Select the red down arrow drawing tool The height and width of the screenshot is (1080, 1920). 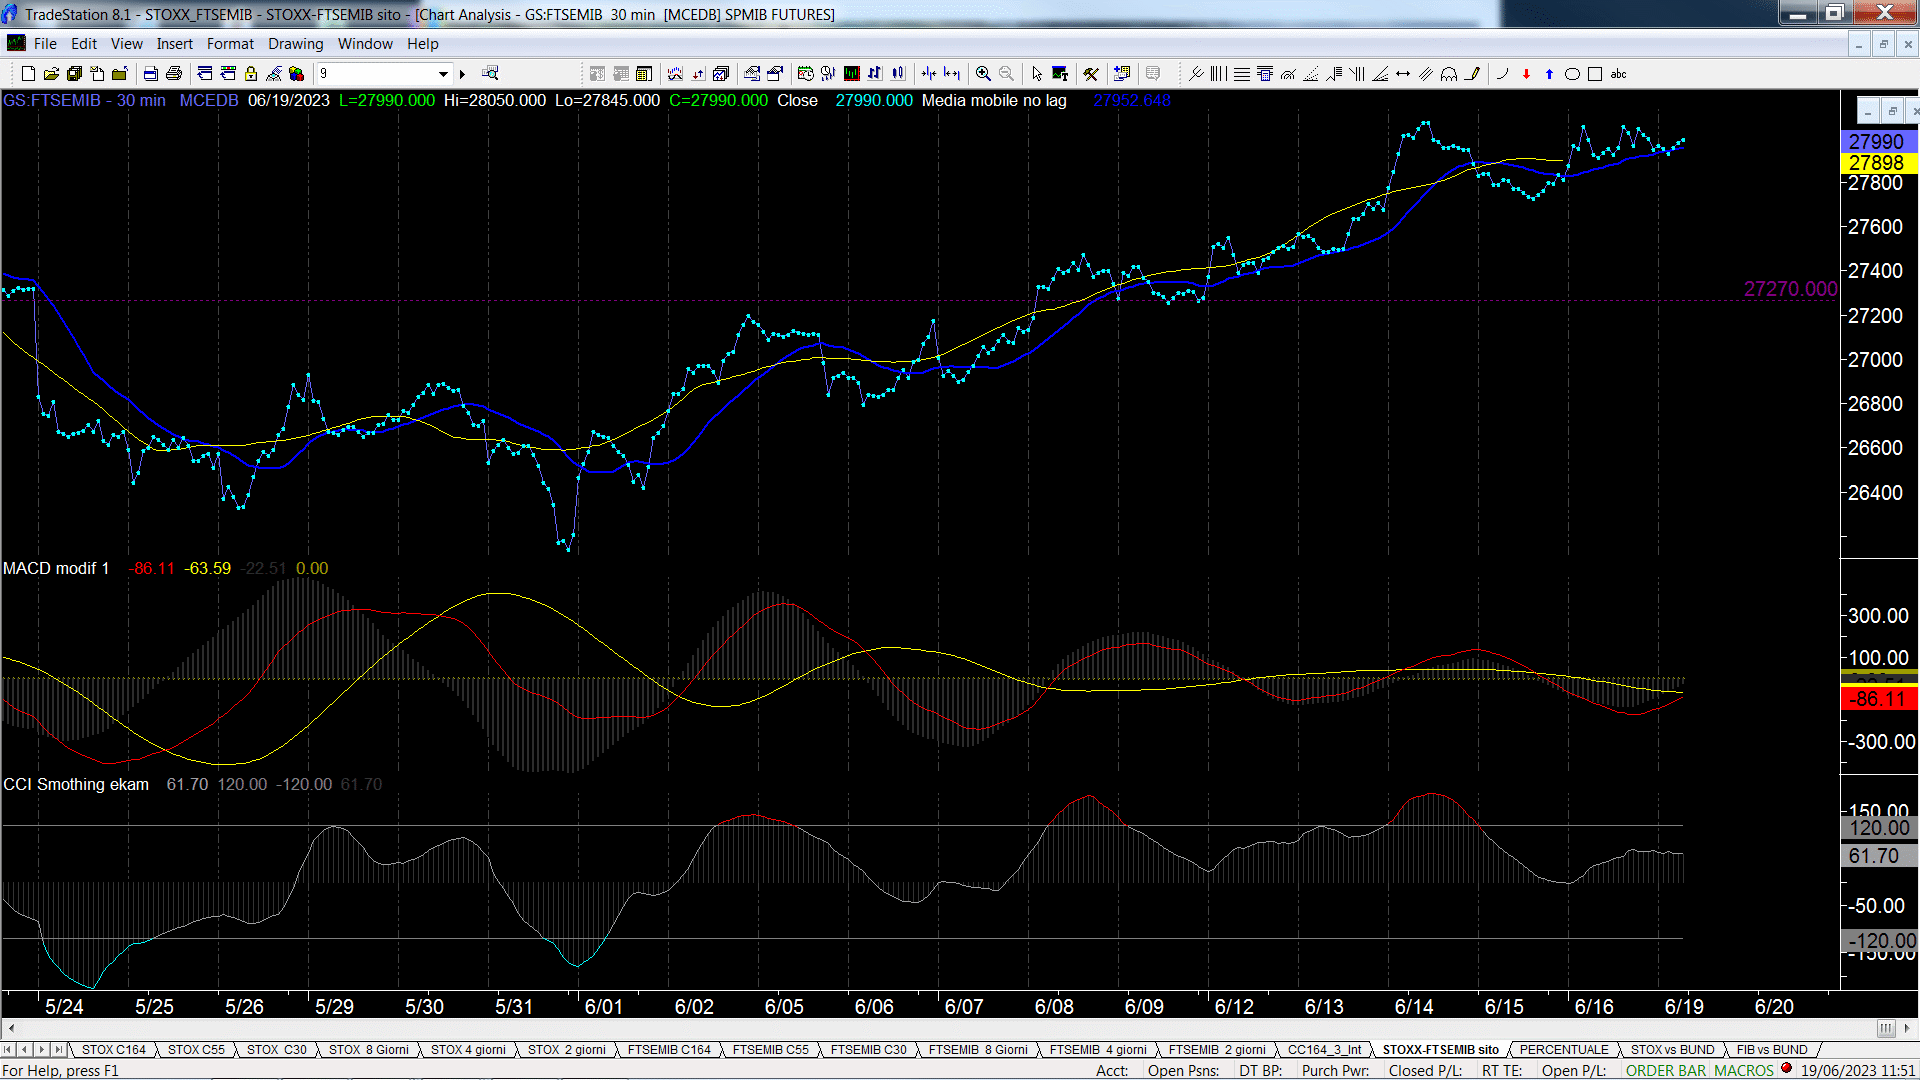(1526, 73)
